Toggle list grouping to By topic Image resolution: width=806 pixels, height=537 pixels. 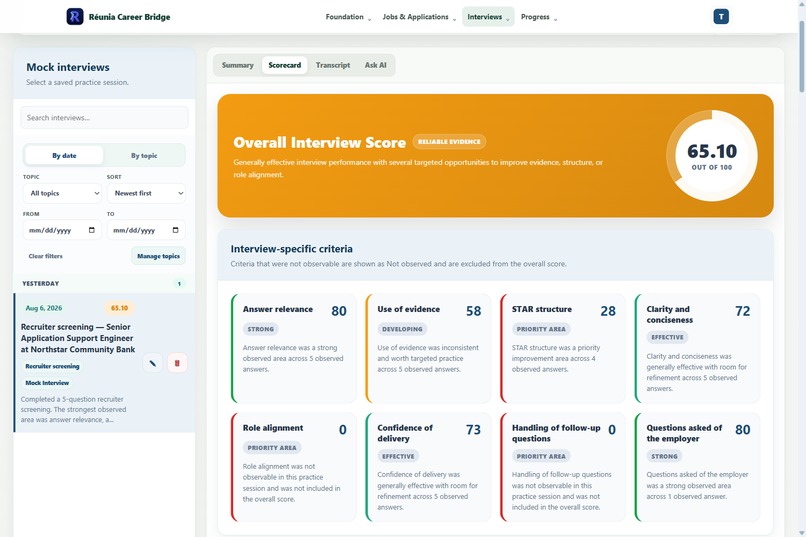tap(144, 155)
